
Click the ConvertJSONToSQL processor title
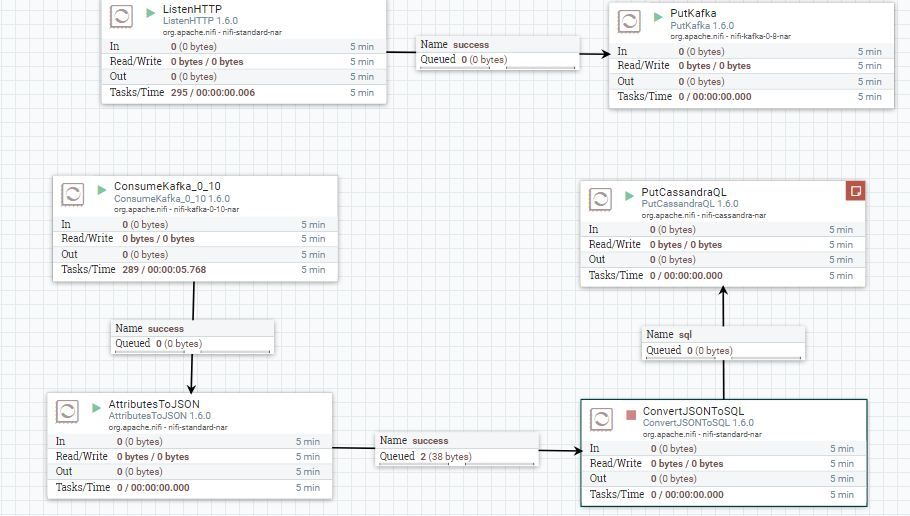(693, 411)
